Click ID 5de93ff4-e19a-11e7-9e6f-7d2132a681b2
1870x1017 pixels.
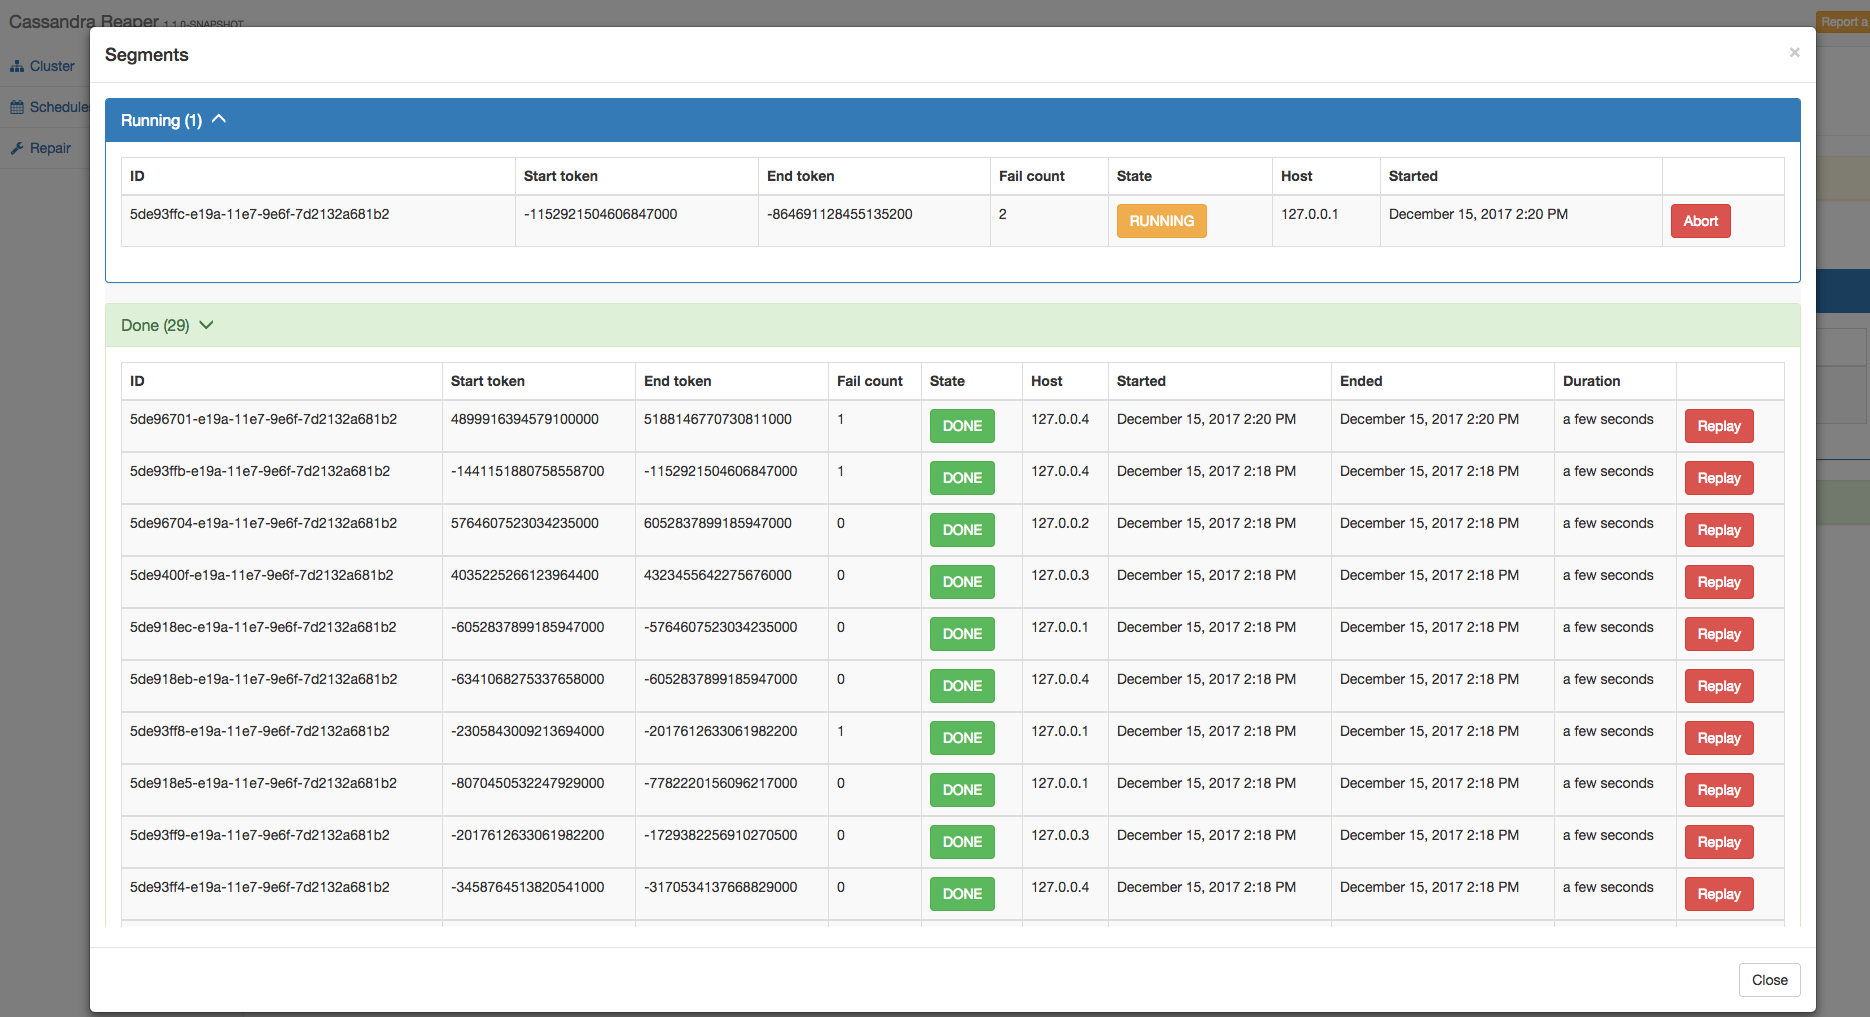(260, 887)
